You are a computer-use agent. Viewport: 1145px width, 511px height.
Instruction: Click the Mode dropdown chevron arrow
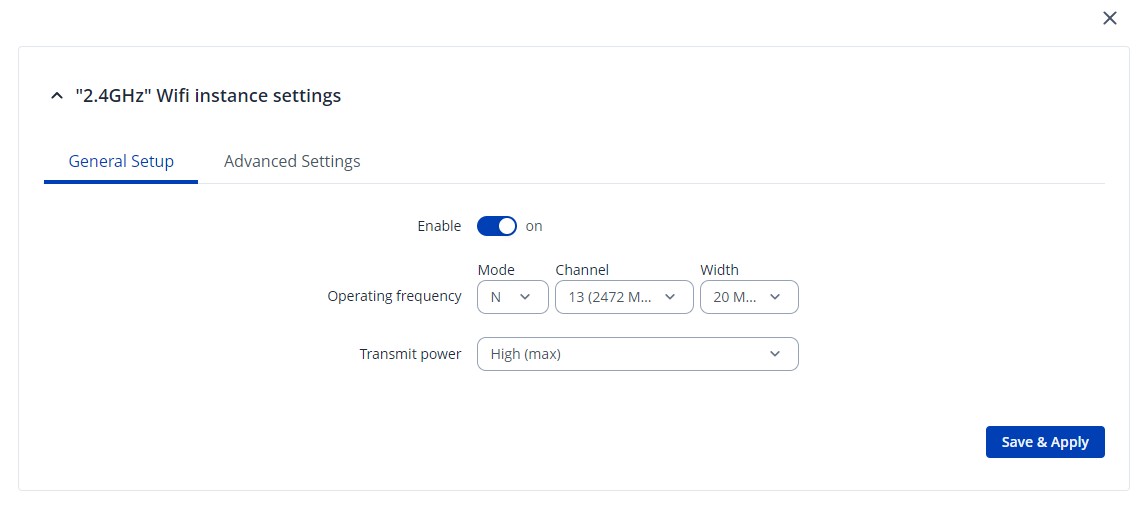point(526,297)
